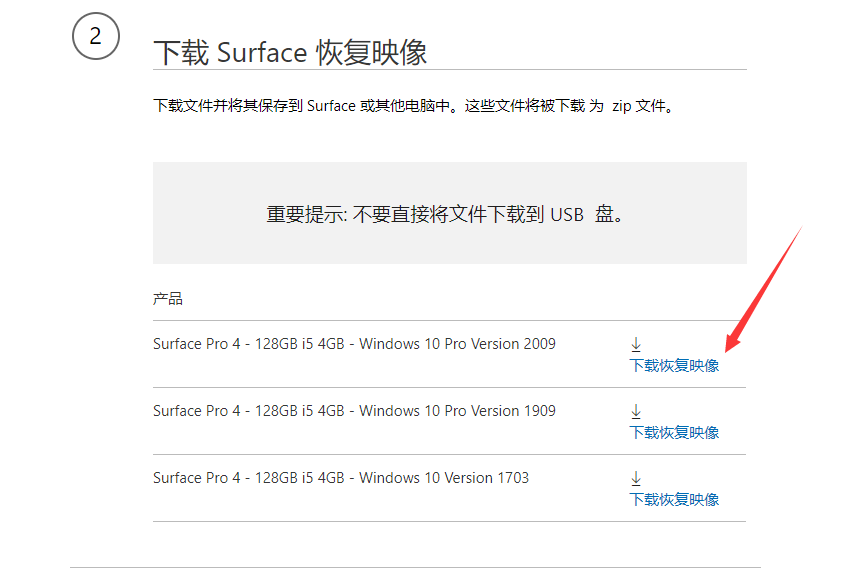Click the topmost download icon in the product list
Screen dimensions: 845x580
click(x=636, y=342)
